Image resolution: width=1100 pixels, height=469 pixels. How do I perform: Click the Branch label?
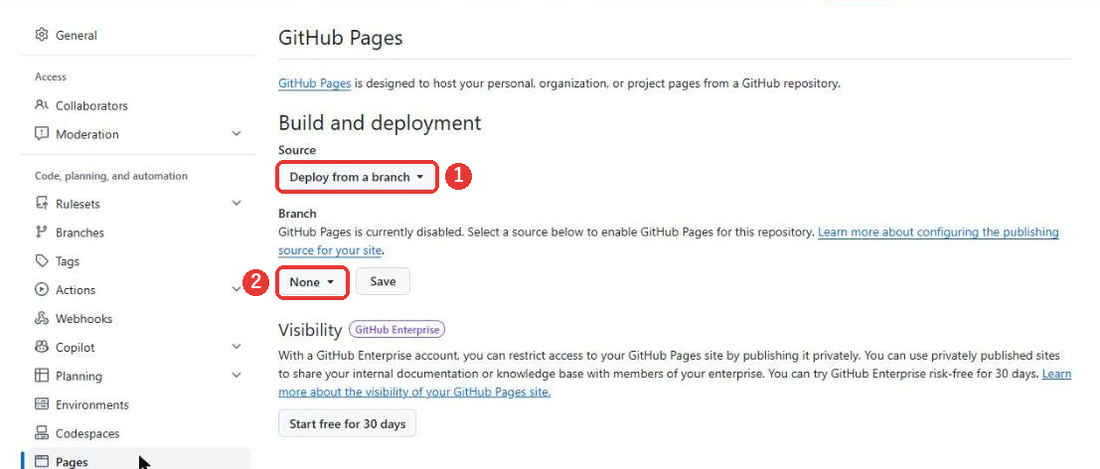pos(297,213)
